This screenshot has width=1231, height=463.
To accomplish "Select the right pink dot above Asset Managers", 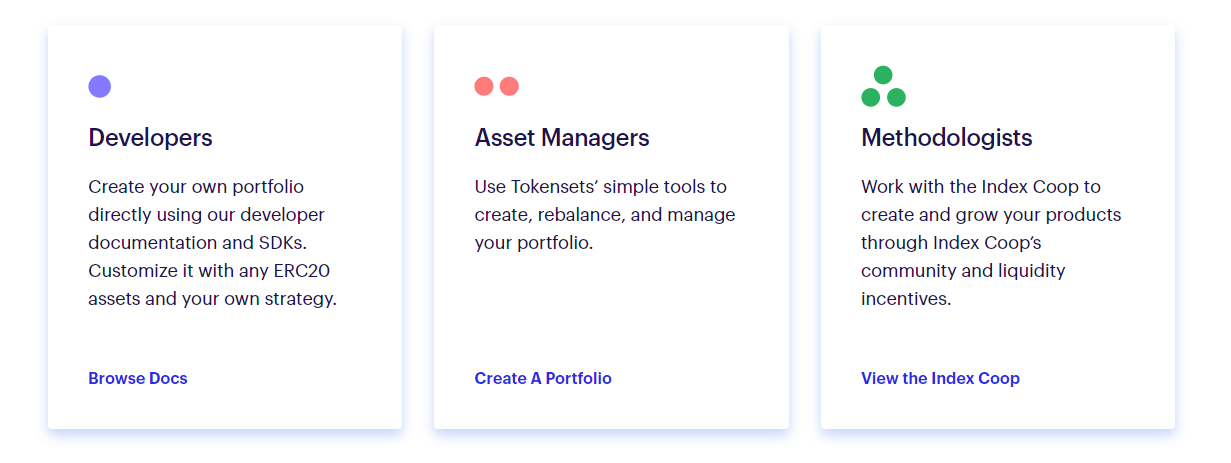I will [509, 86].
